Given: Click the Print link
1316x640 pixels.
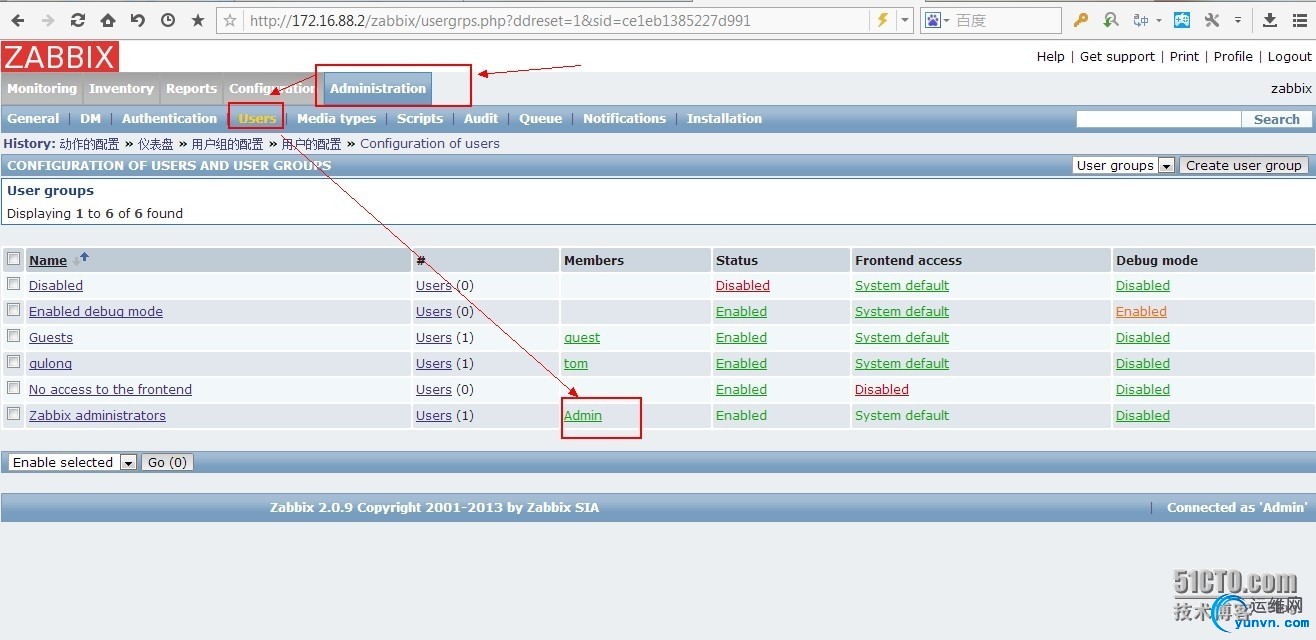Looking at the screenshot, I should (x=1184, y=56).
